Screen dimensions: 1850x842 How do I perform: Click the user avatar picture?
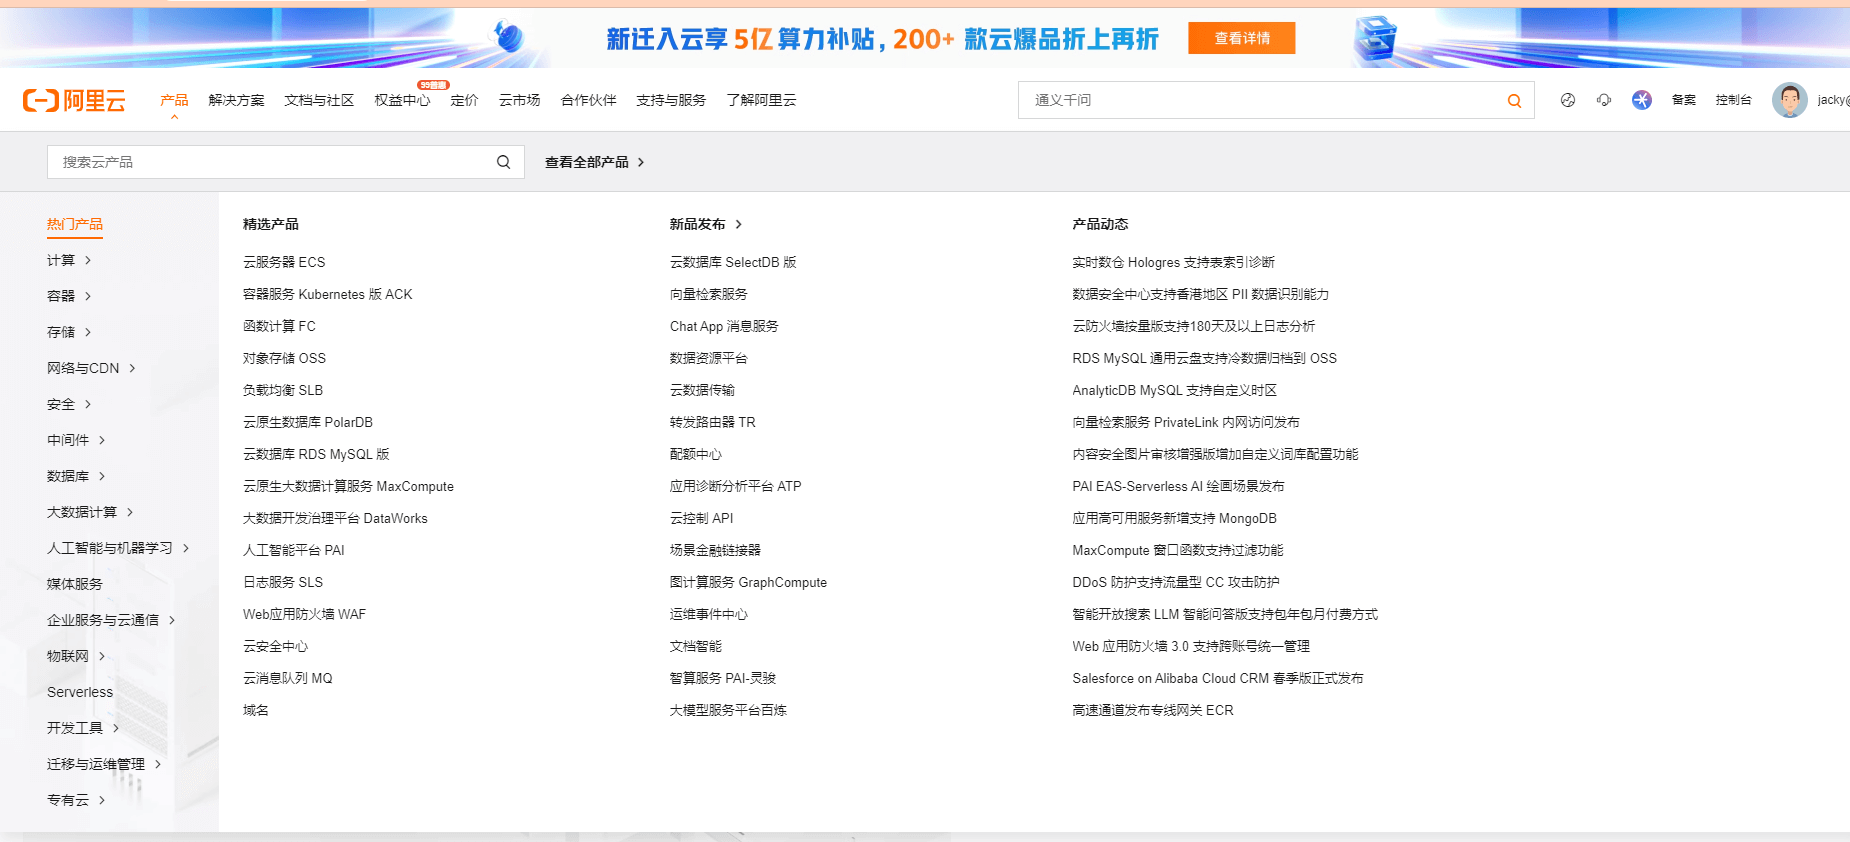coord(1789,100)
